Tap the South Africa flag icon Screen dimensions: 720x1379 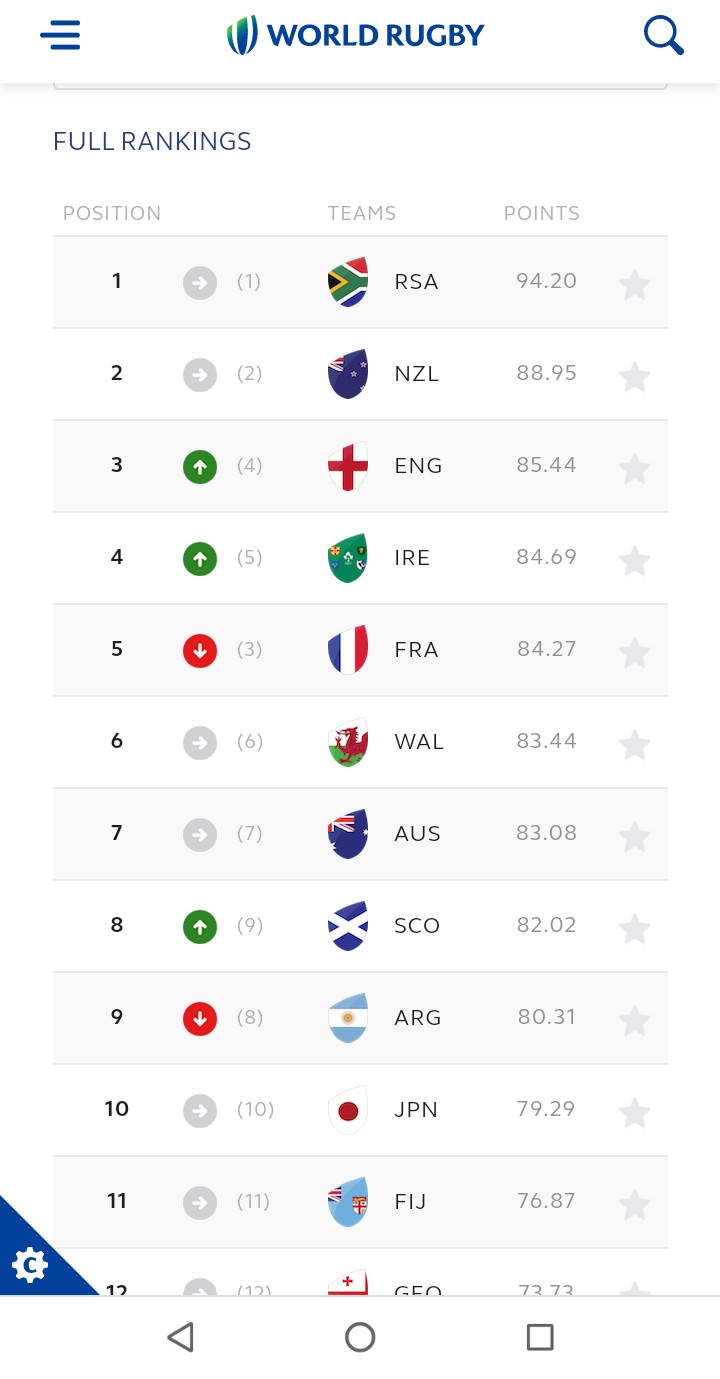click(x=348, y=282)
